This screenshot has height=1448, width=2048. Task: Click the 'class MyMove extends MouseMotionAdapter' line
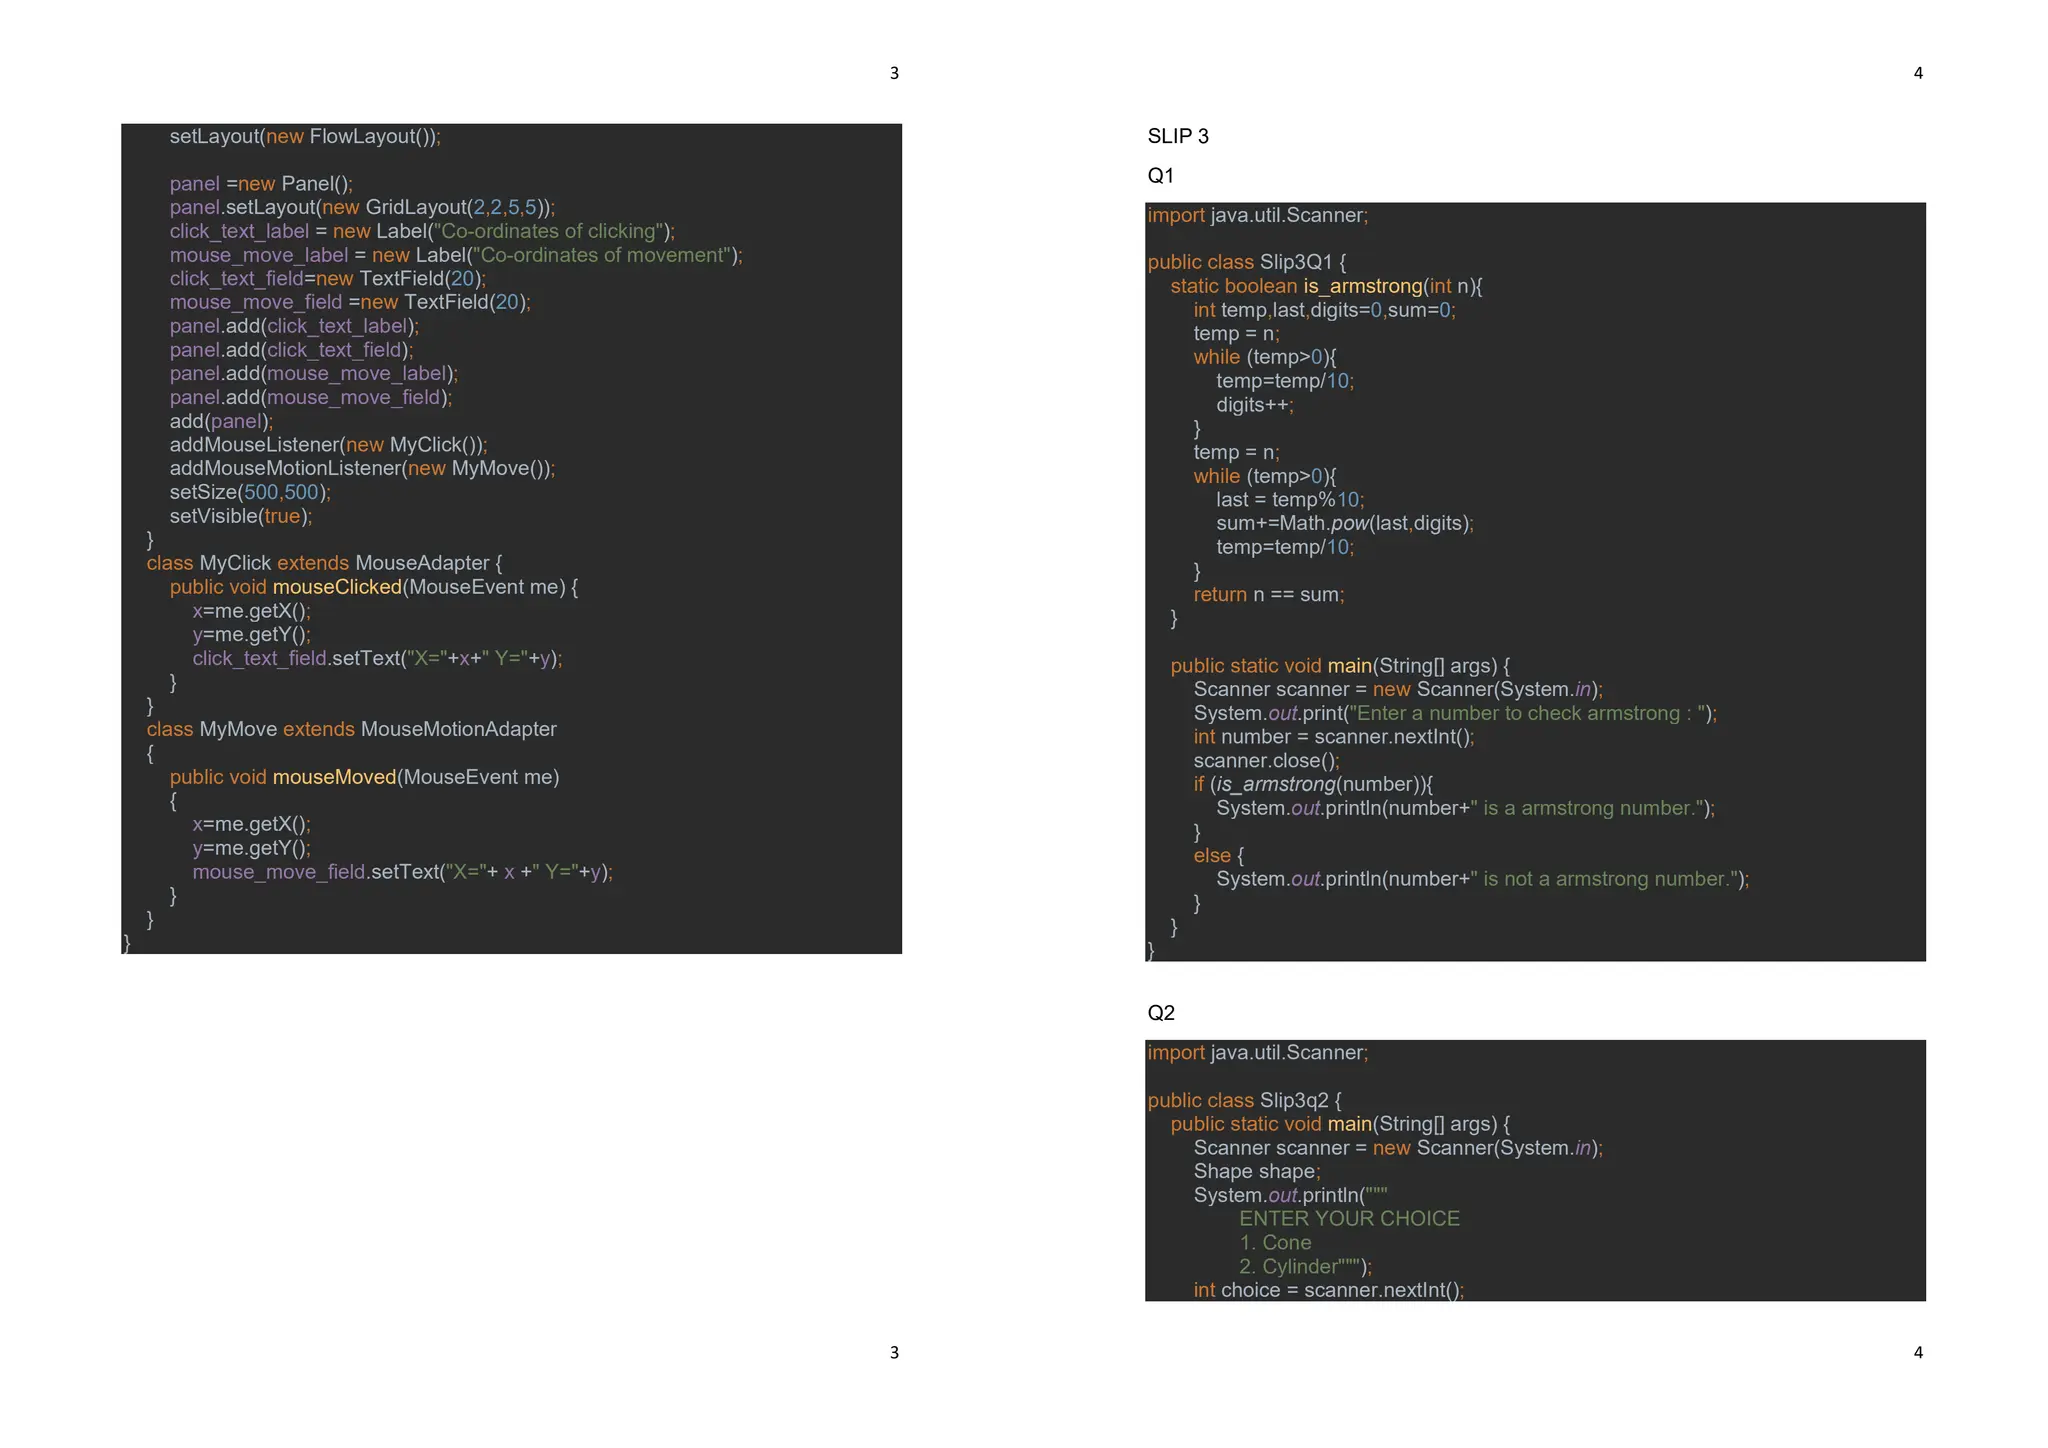pos(351,729)
